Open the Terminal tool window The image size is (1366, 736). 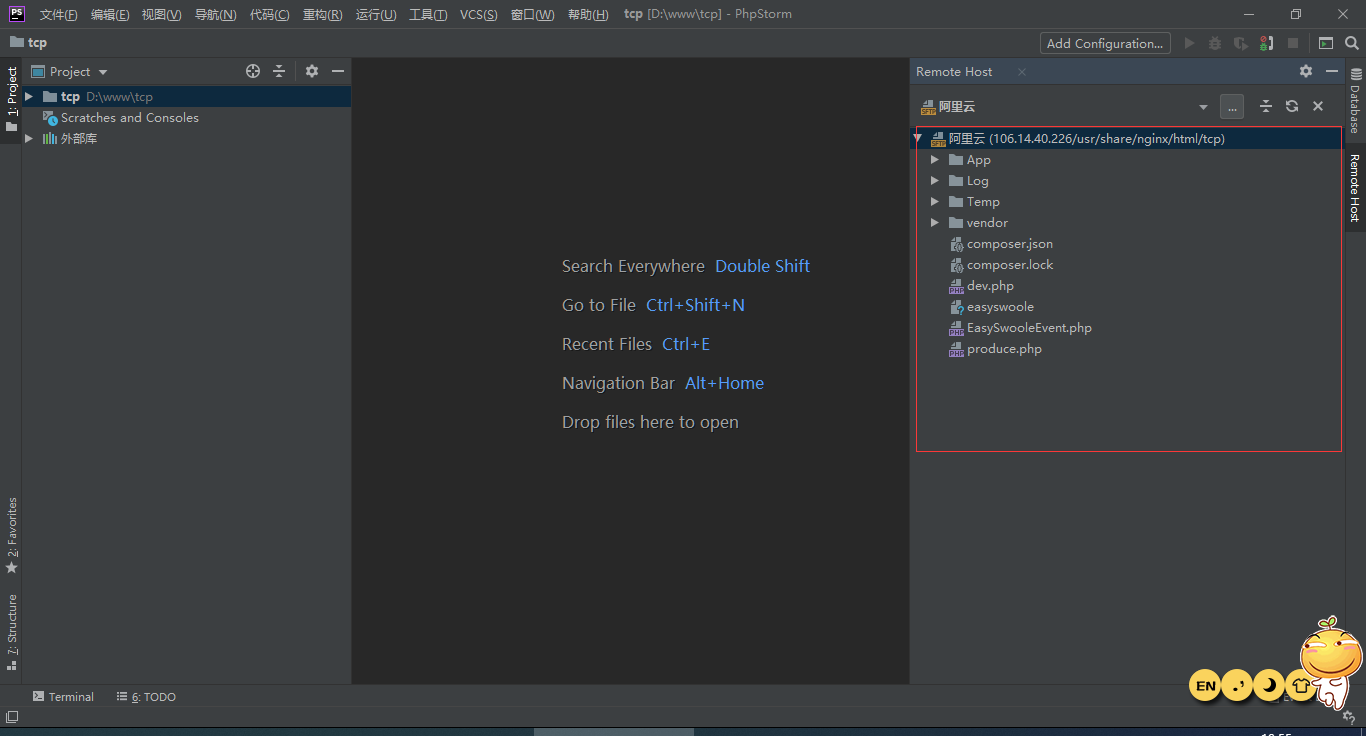(63, 697)
